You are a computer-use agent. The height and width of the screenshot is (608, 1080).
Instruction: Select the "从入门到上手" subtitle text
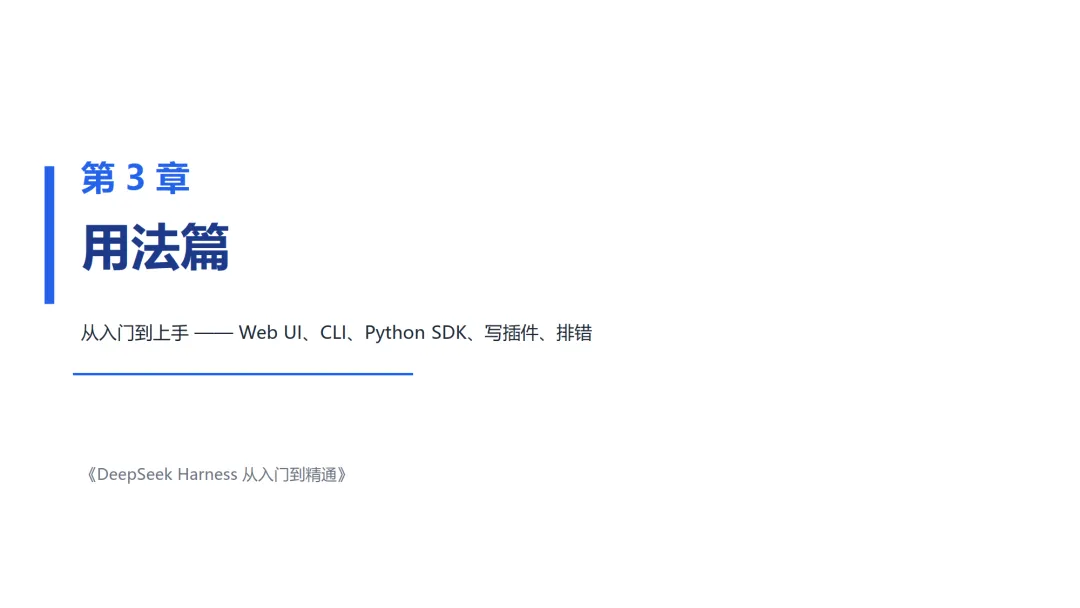[134, 333]
